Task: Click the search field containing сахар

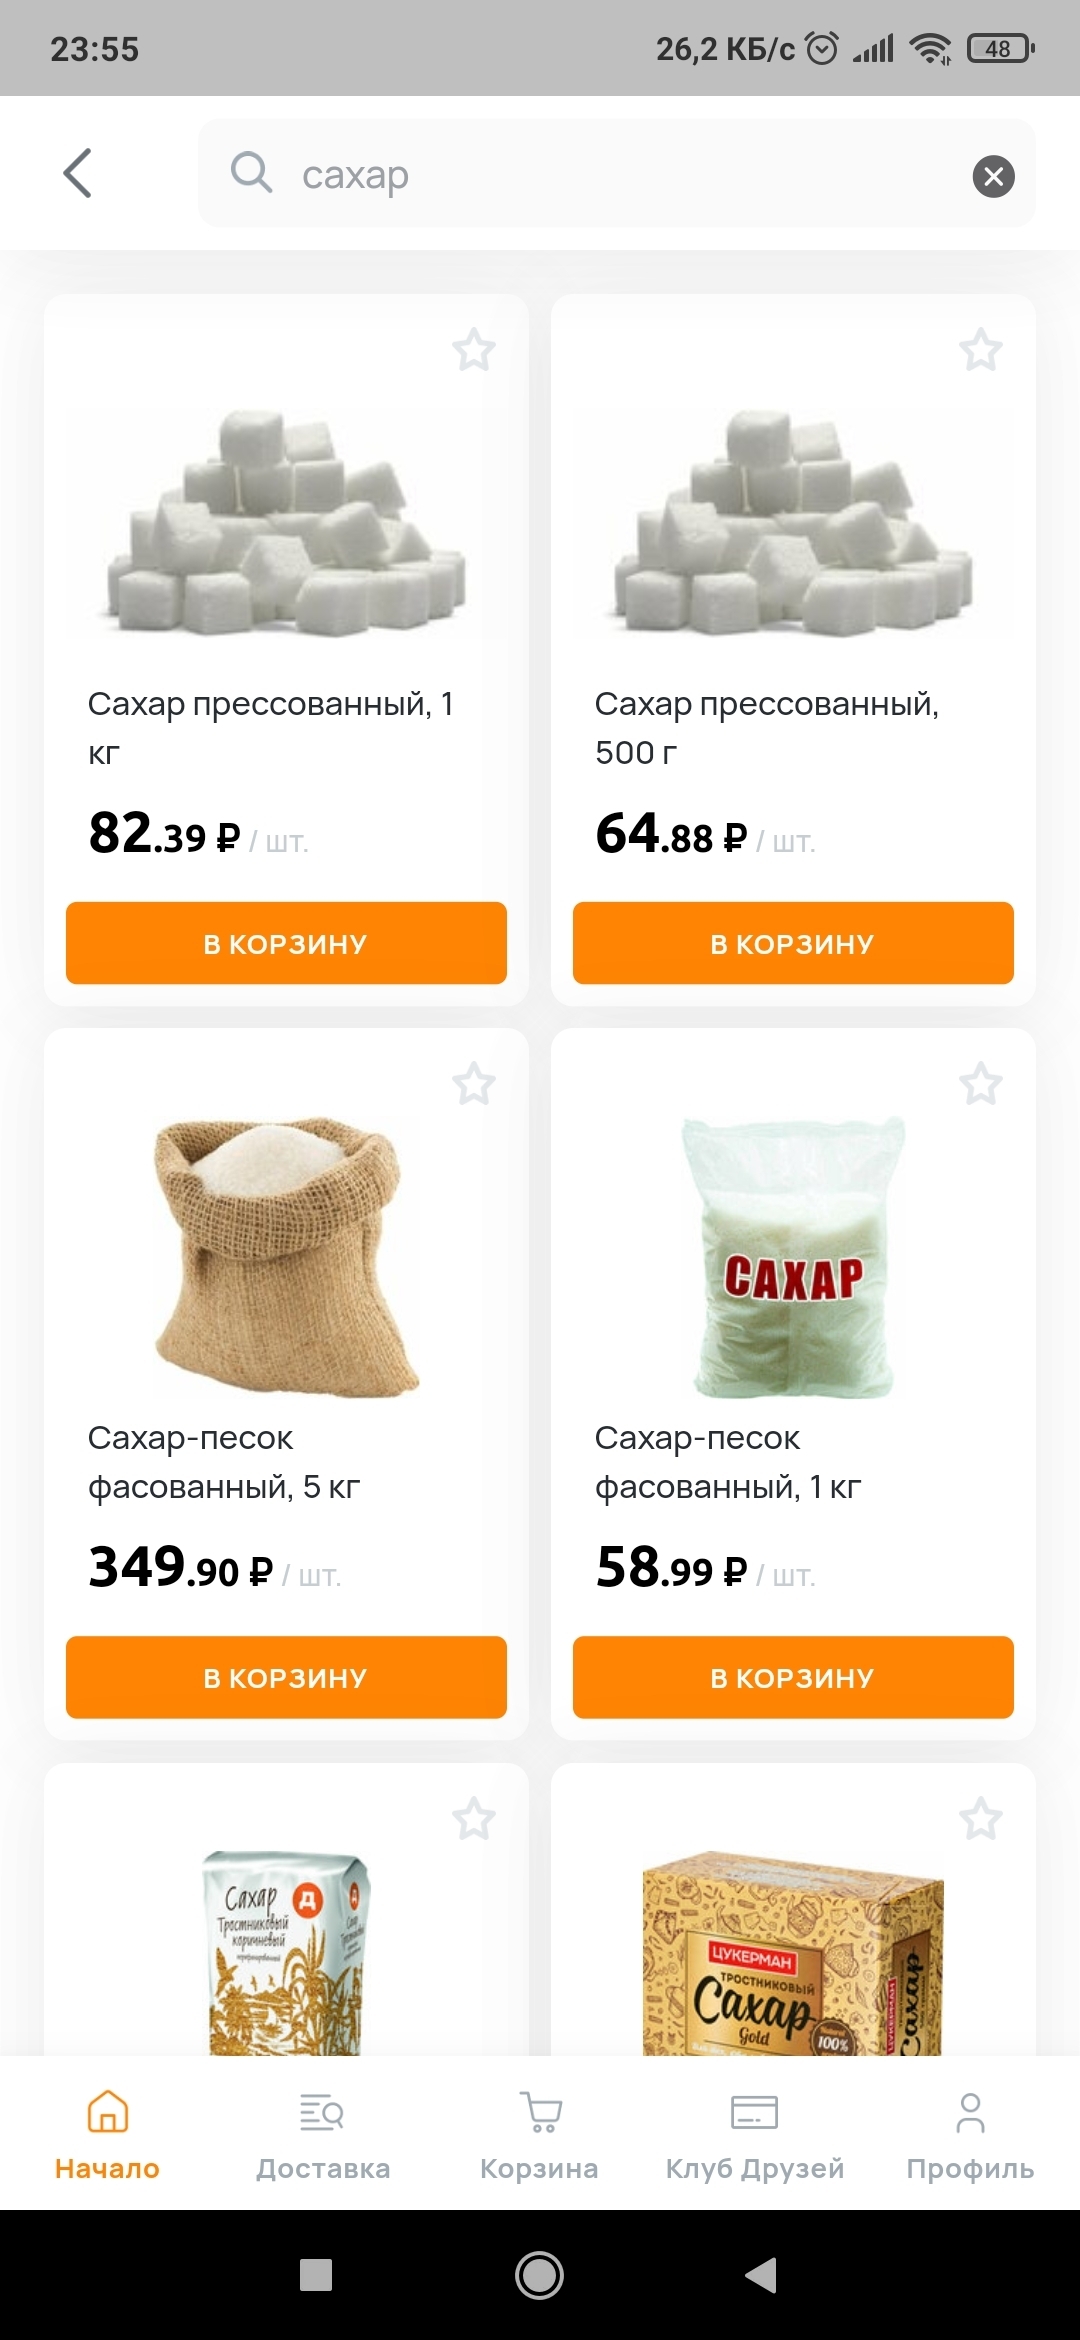Action: (x=616, y=173)
